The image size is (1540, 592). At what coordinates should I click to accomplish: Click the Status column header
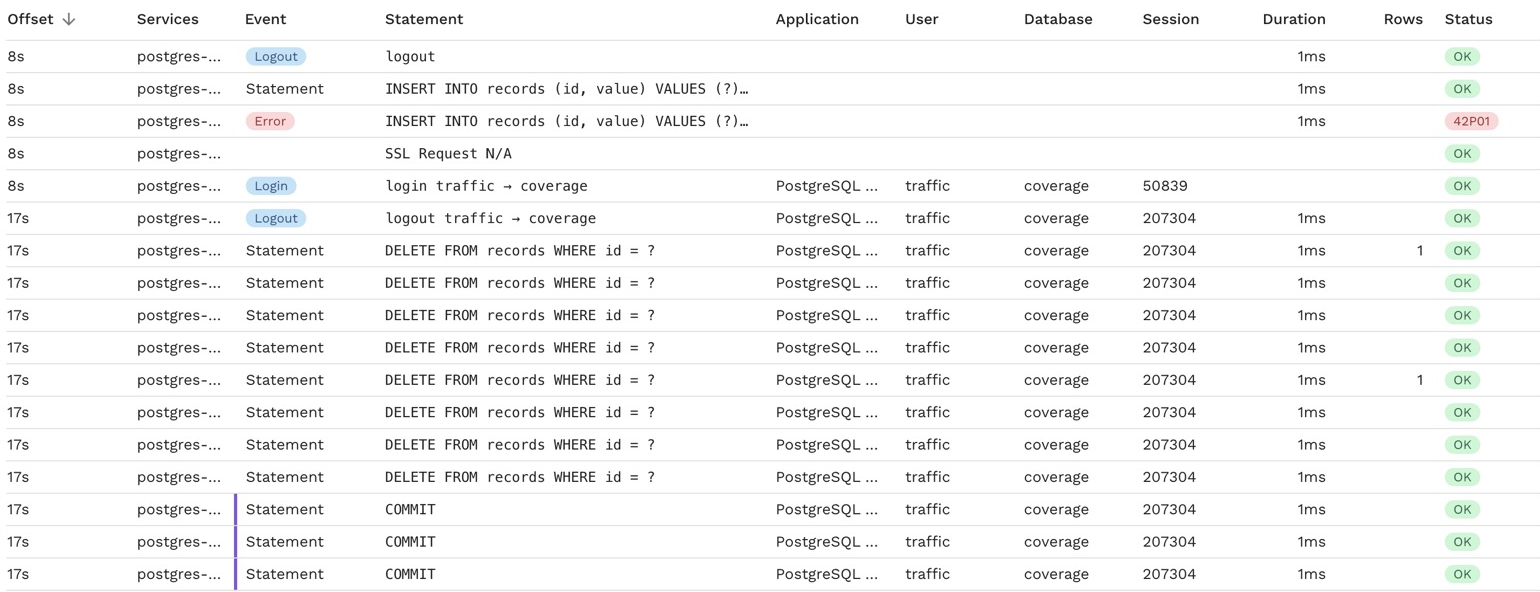[1468, 19]
